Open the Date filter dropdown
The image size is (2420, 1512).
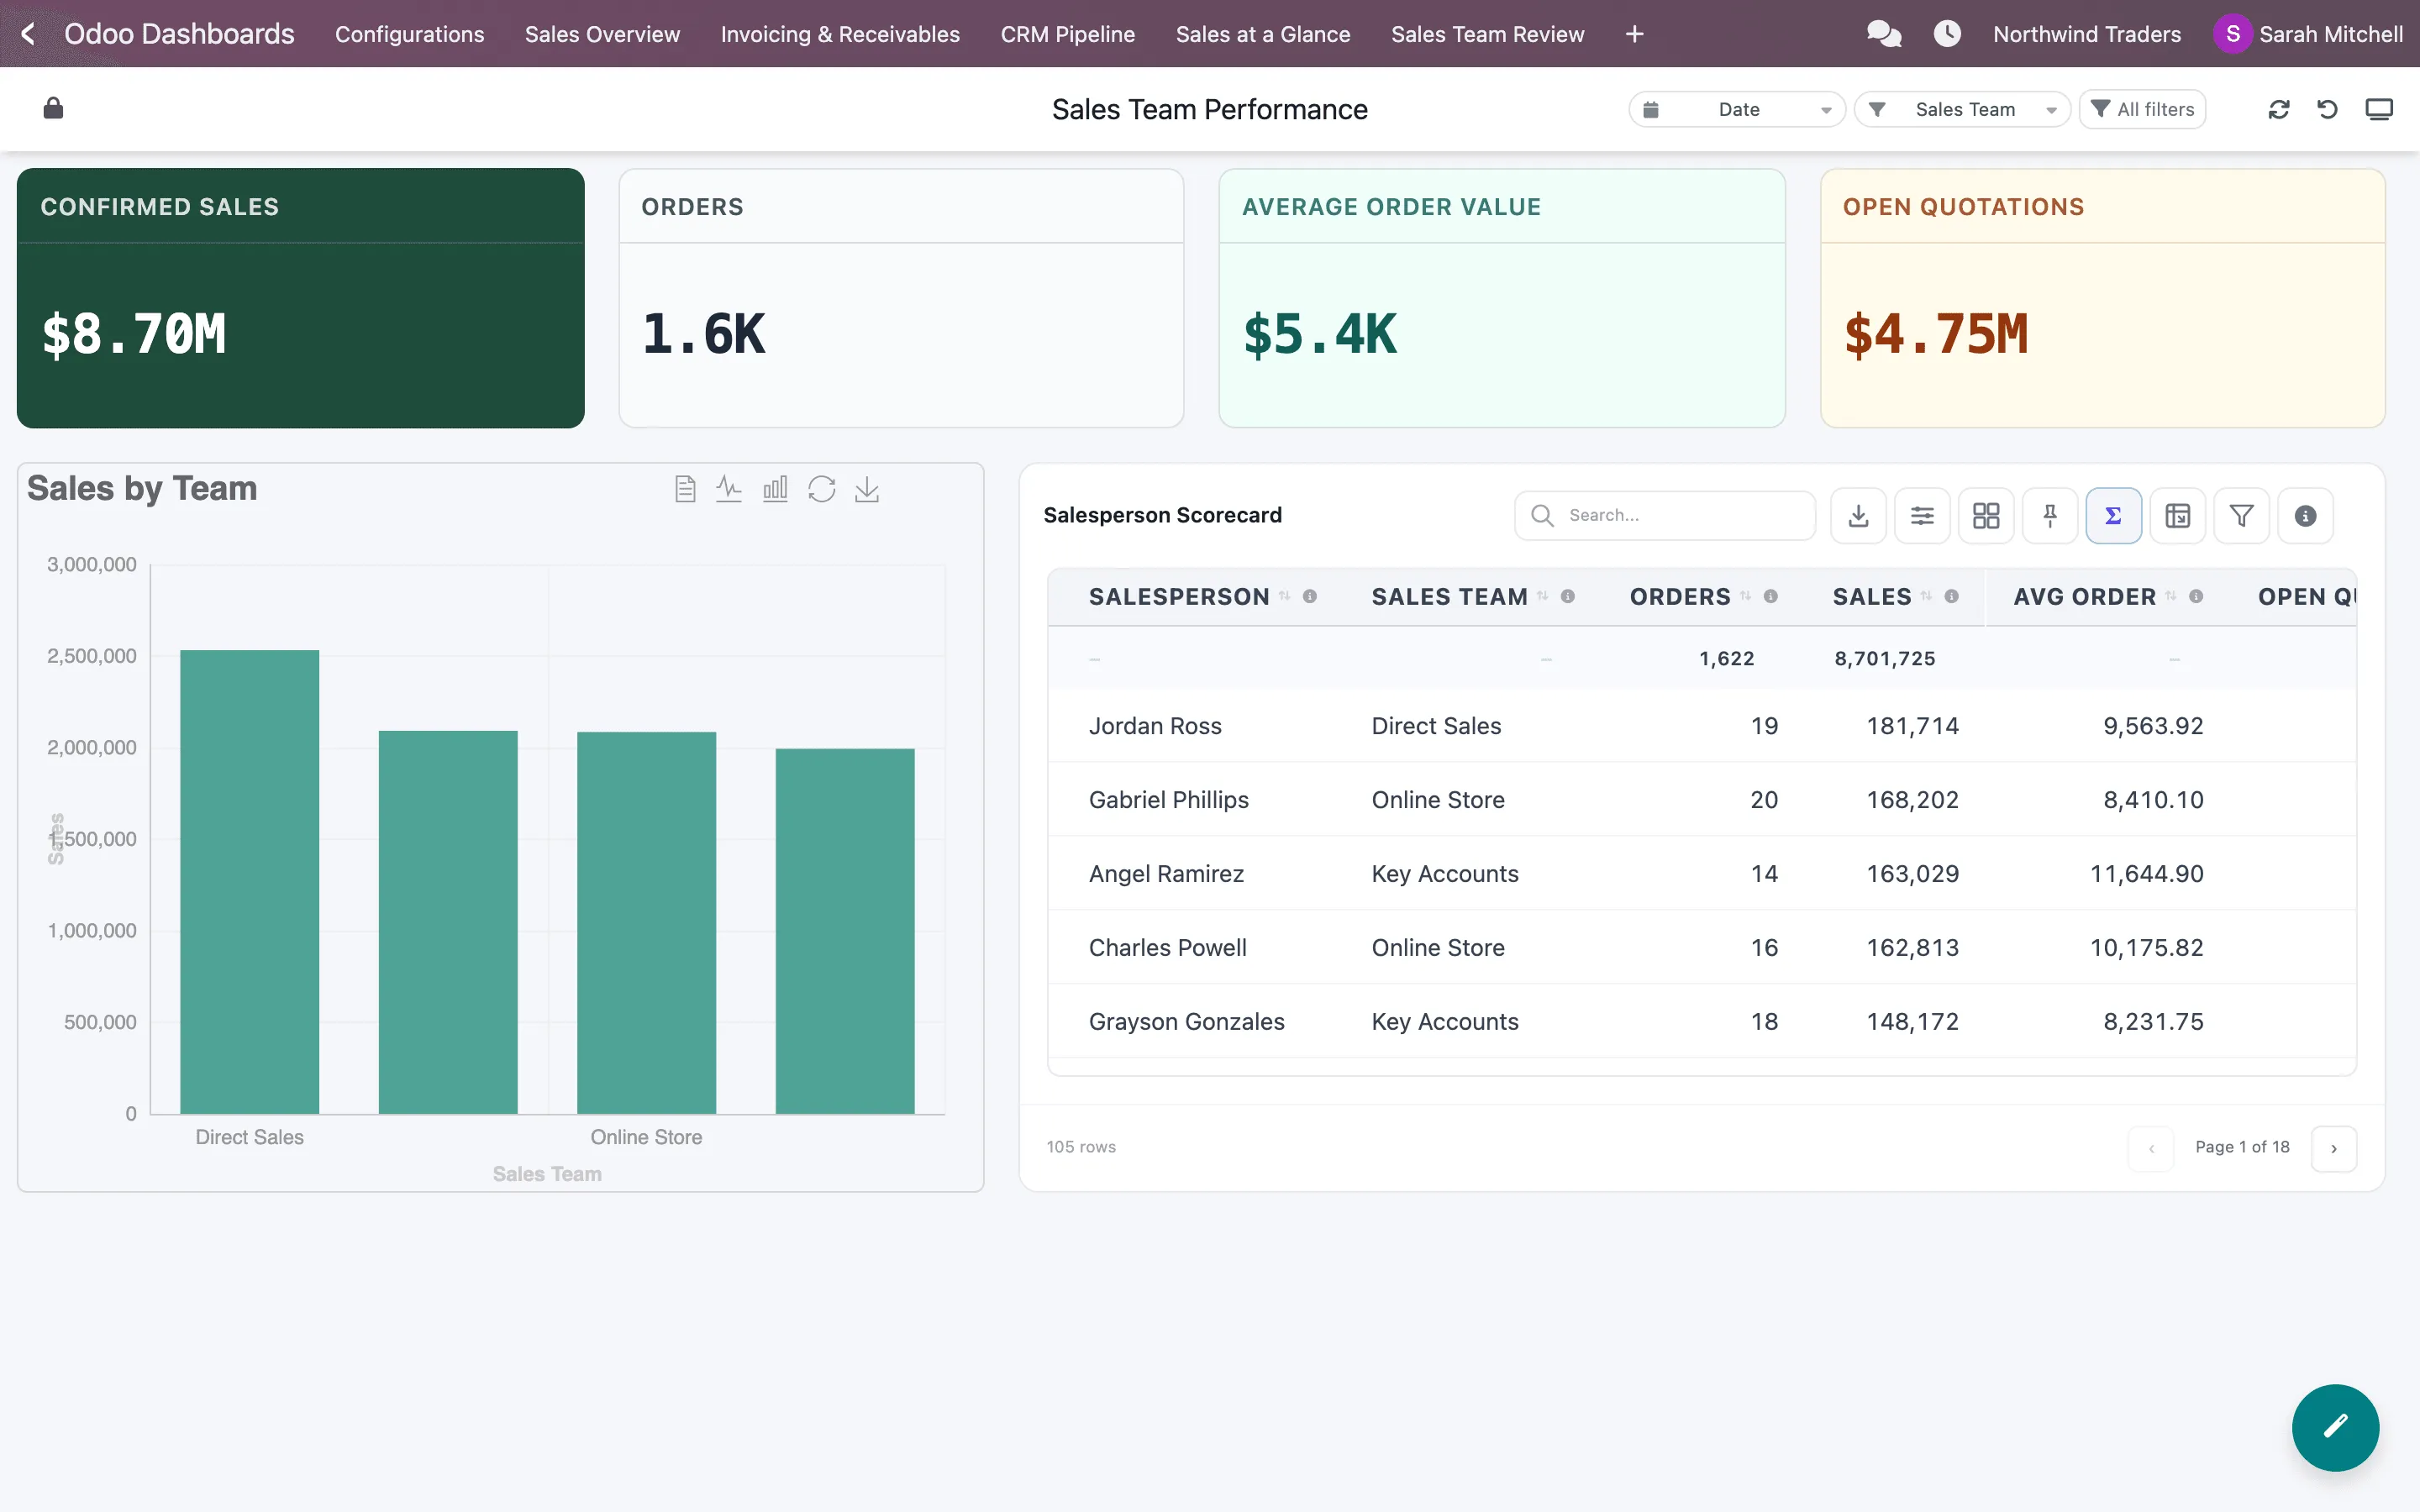point(1737,109)
